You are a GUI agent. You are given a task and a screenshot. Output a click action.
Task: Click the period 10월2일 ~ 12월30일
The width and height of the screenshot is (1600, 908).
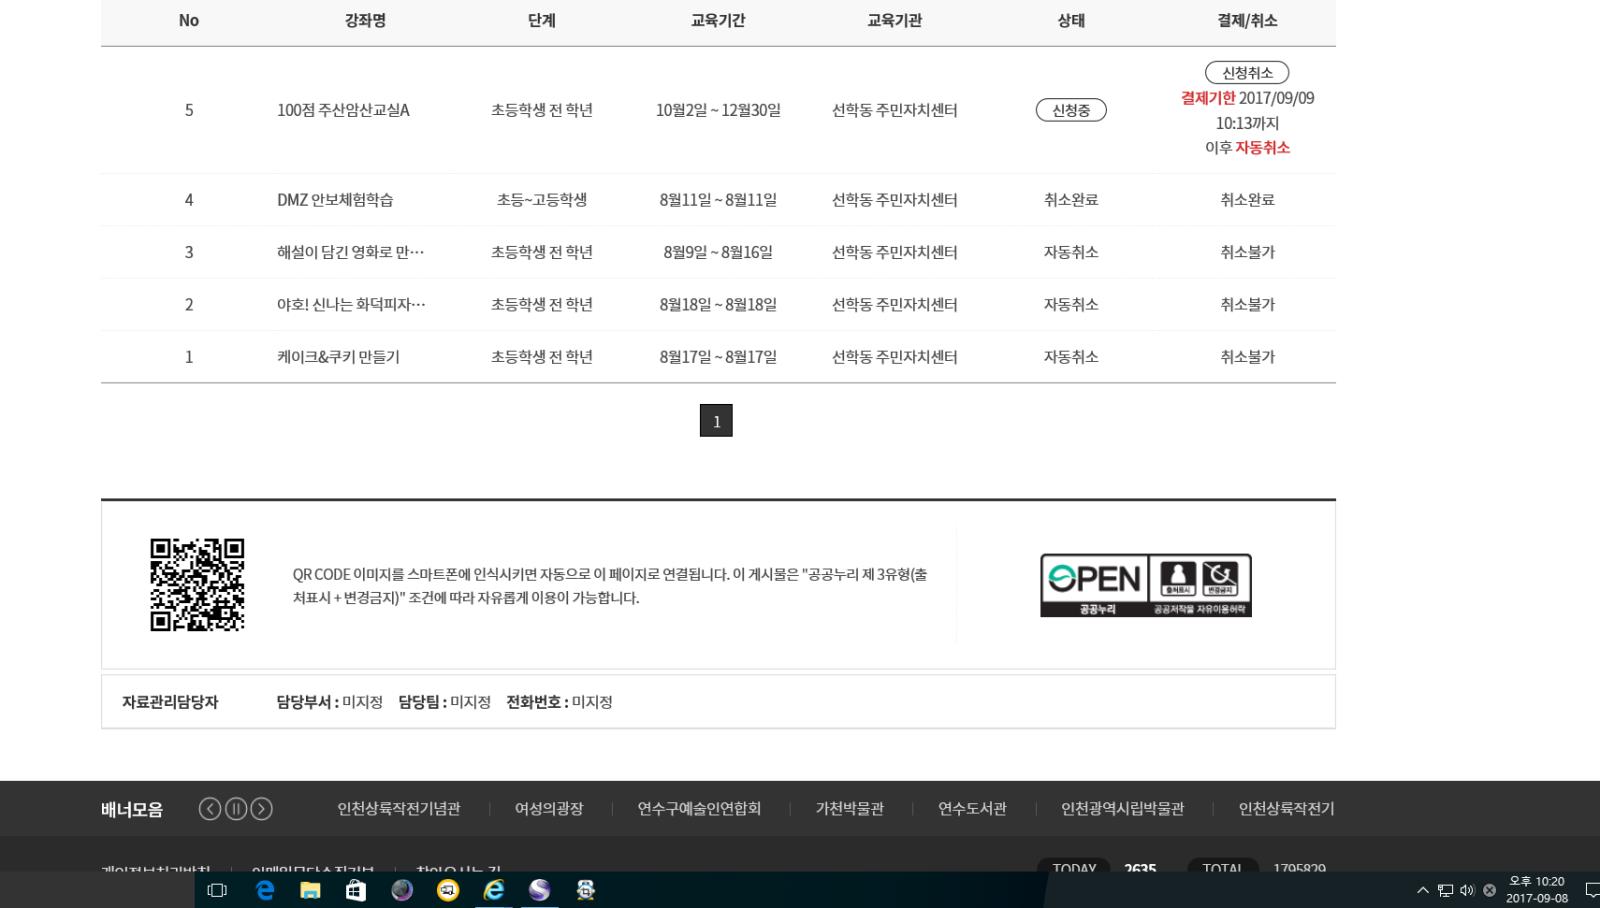[x=718, y=110]
